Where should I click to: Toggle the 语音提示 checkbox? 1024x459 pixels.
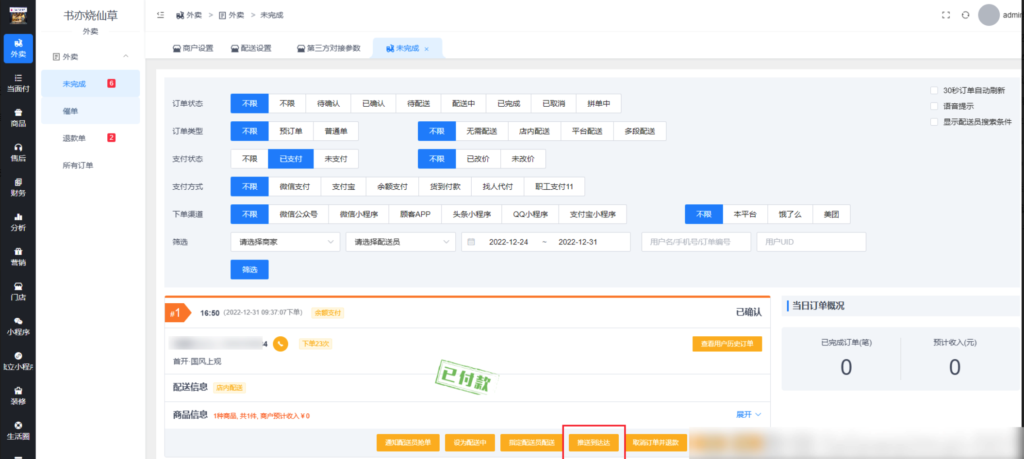coord(933,105)
